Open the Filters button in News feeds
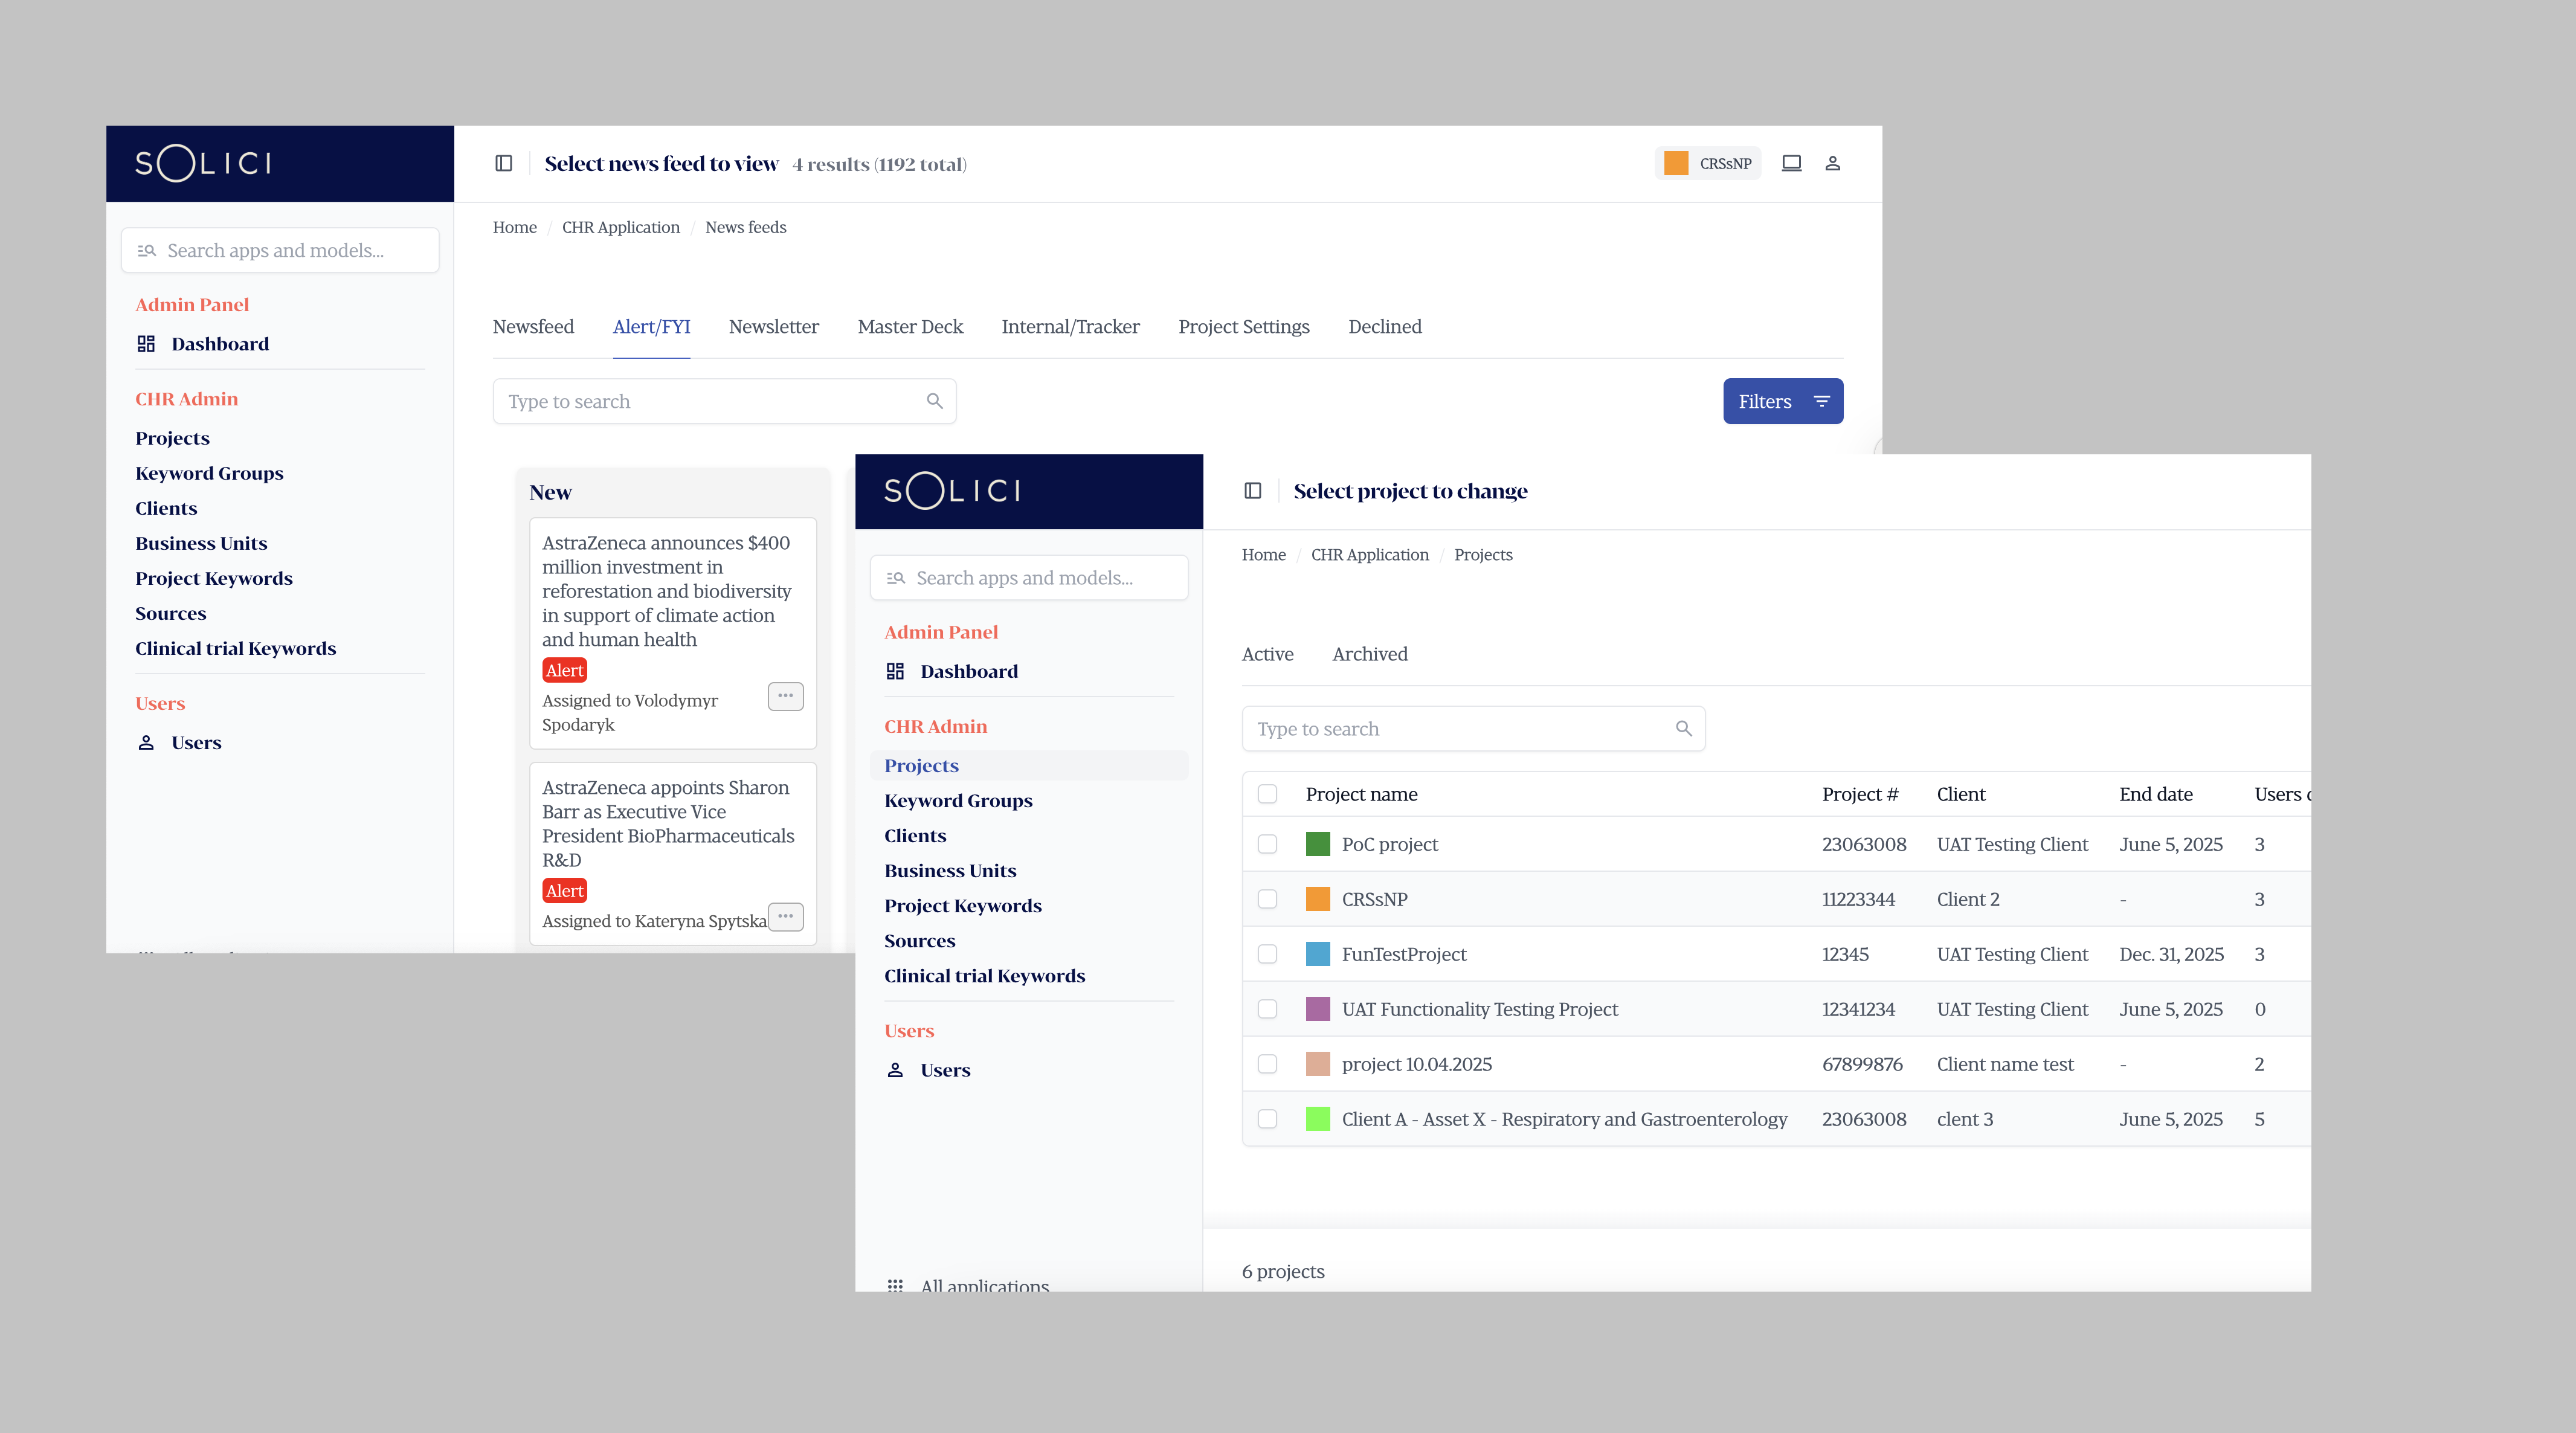The image size is (2576, 1433). 1783,401
